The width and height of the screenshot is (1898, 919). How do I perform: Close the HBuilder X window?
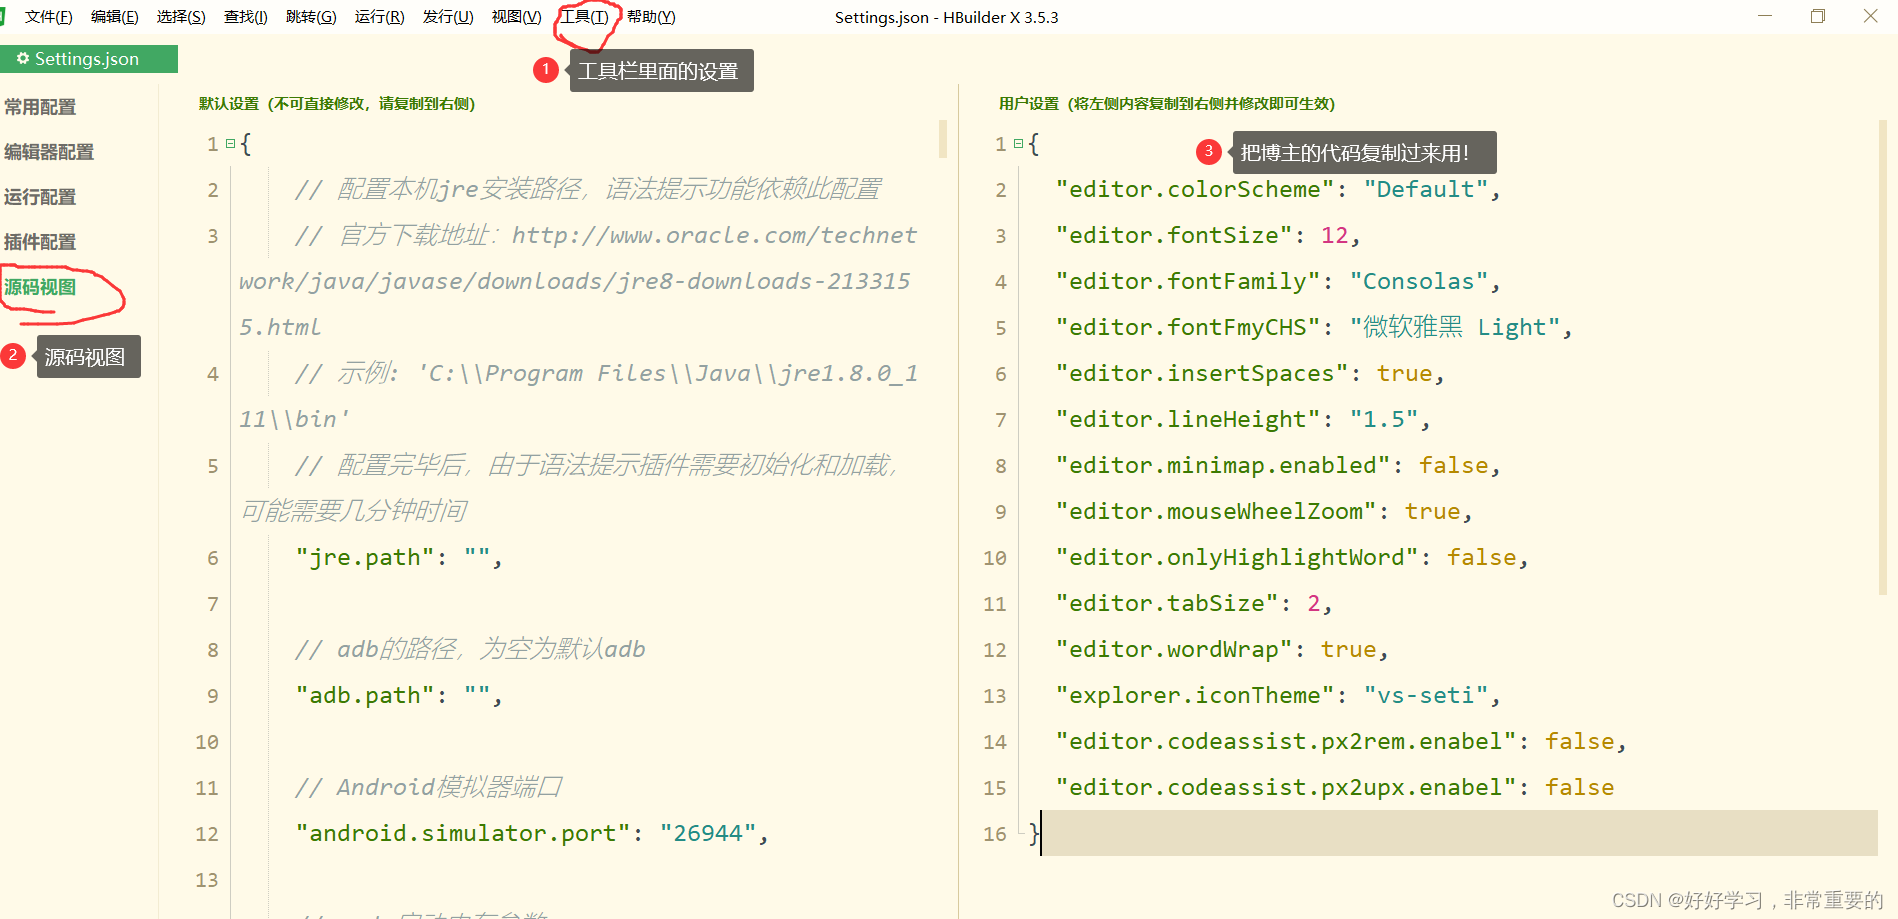coord(1870,16)
